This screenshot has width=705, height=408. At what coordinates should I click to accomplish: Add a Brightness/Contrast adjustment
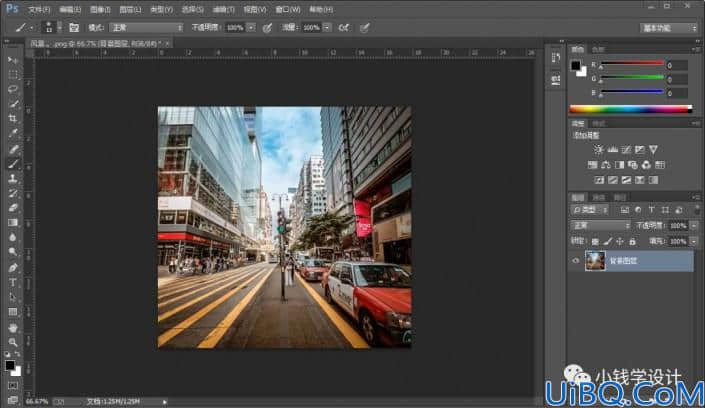pos(598,149)
